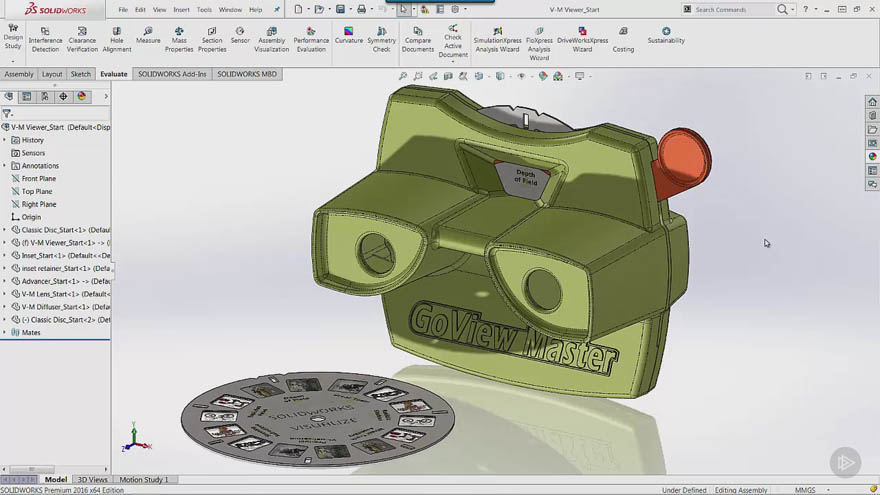880x495 pixels.
Task: Switch to SOLIDWORKS Add-Ins tab
Action: point(172,74)
